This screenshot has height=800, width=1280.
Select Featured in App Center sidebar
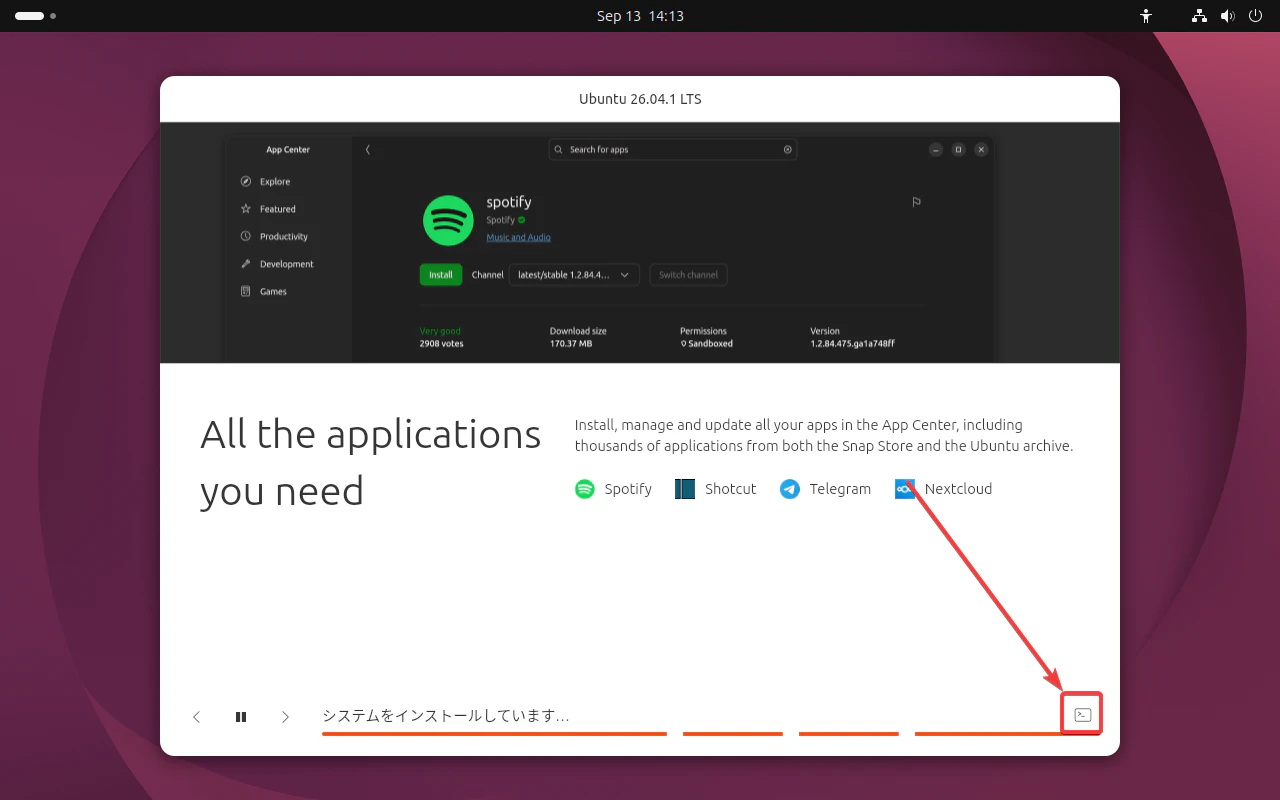[x=278, y=209]
